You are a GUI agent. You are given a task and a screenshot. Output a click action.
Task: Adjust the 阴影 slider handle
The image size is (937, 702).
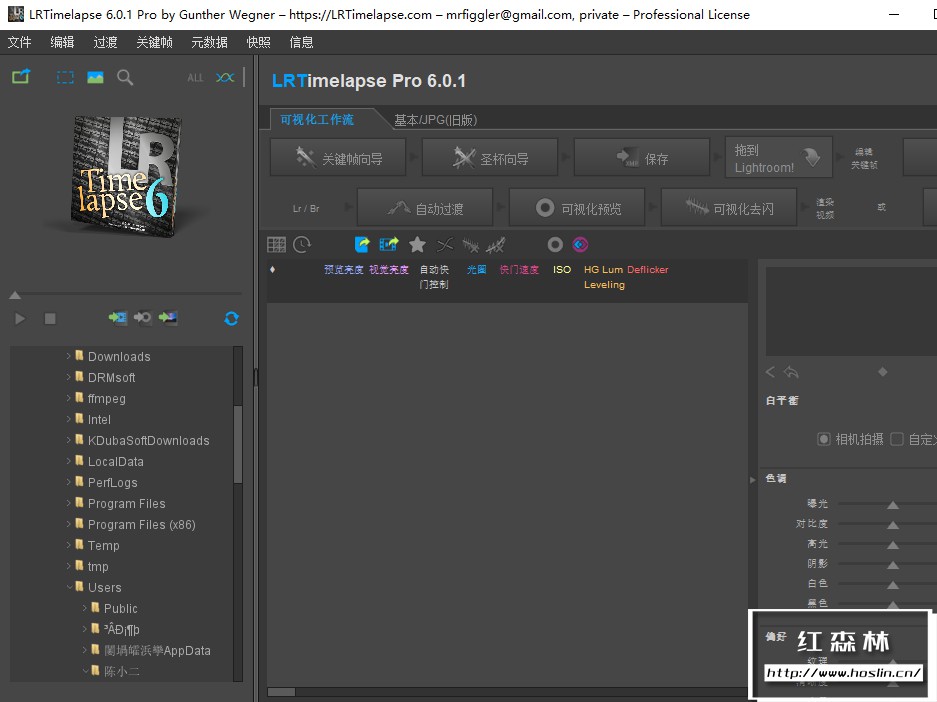[x=893, y=565]
